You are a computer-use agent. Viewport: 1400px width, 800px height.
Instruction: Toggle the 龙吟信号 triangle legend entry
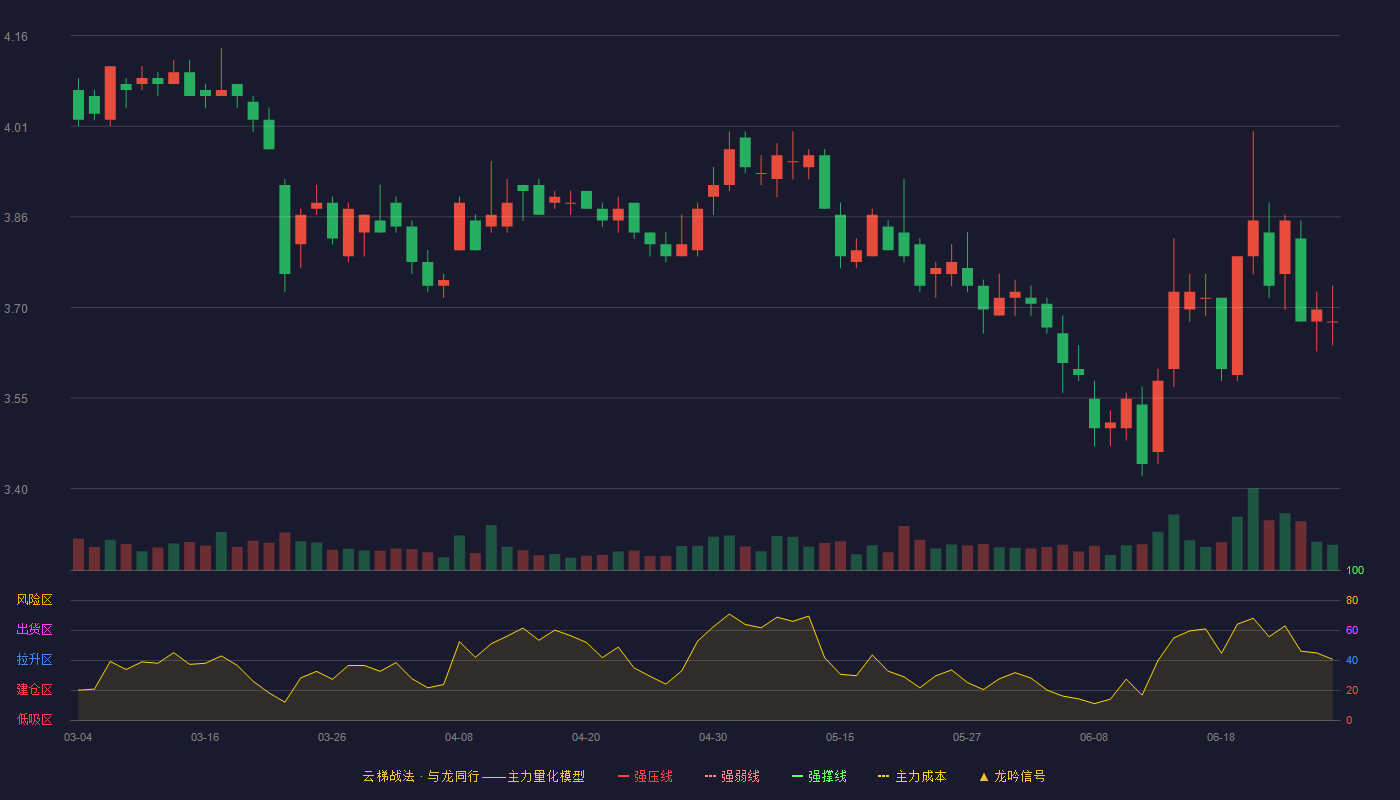(x=1012, y=776)
